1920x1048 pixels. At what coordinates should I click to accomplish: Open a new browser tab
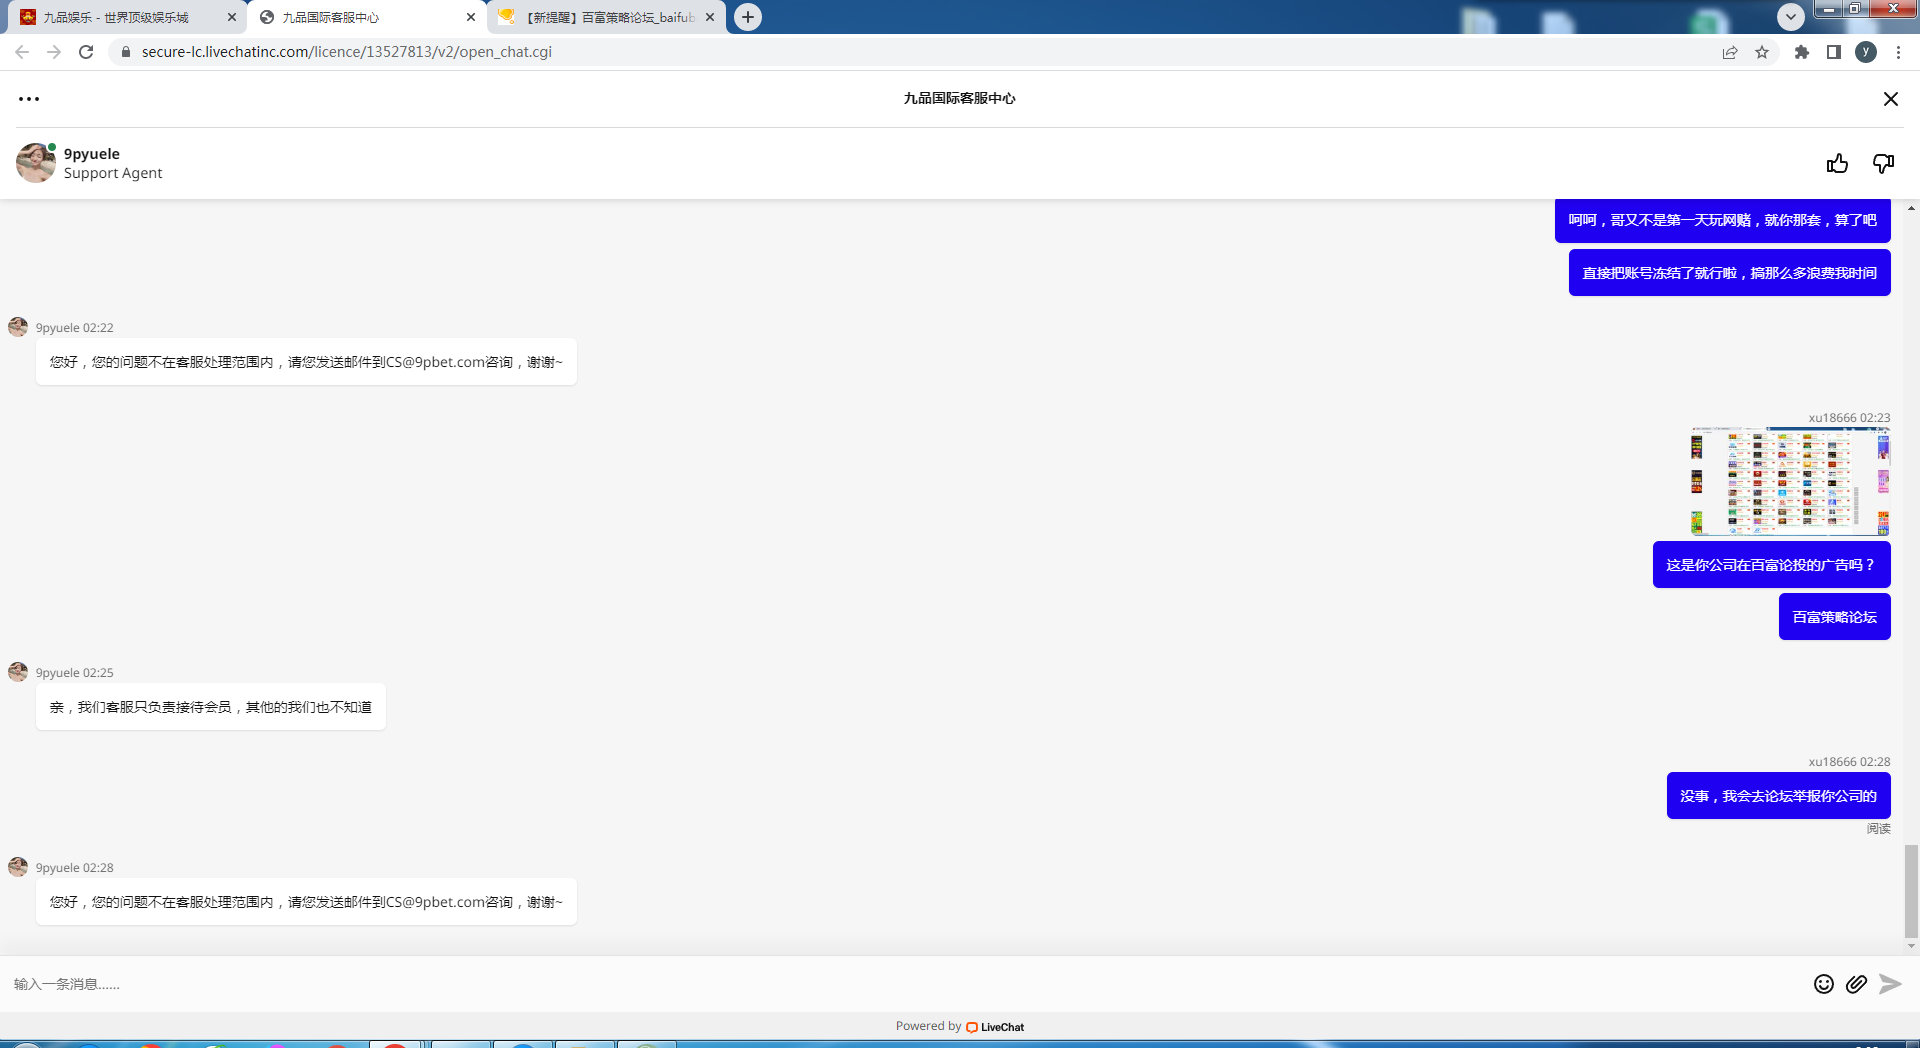coord(748,17)
